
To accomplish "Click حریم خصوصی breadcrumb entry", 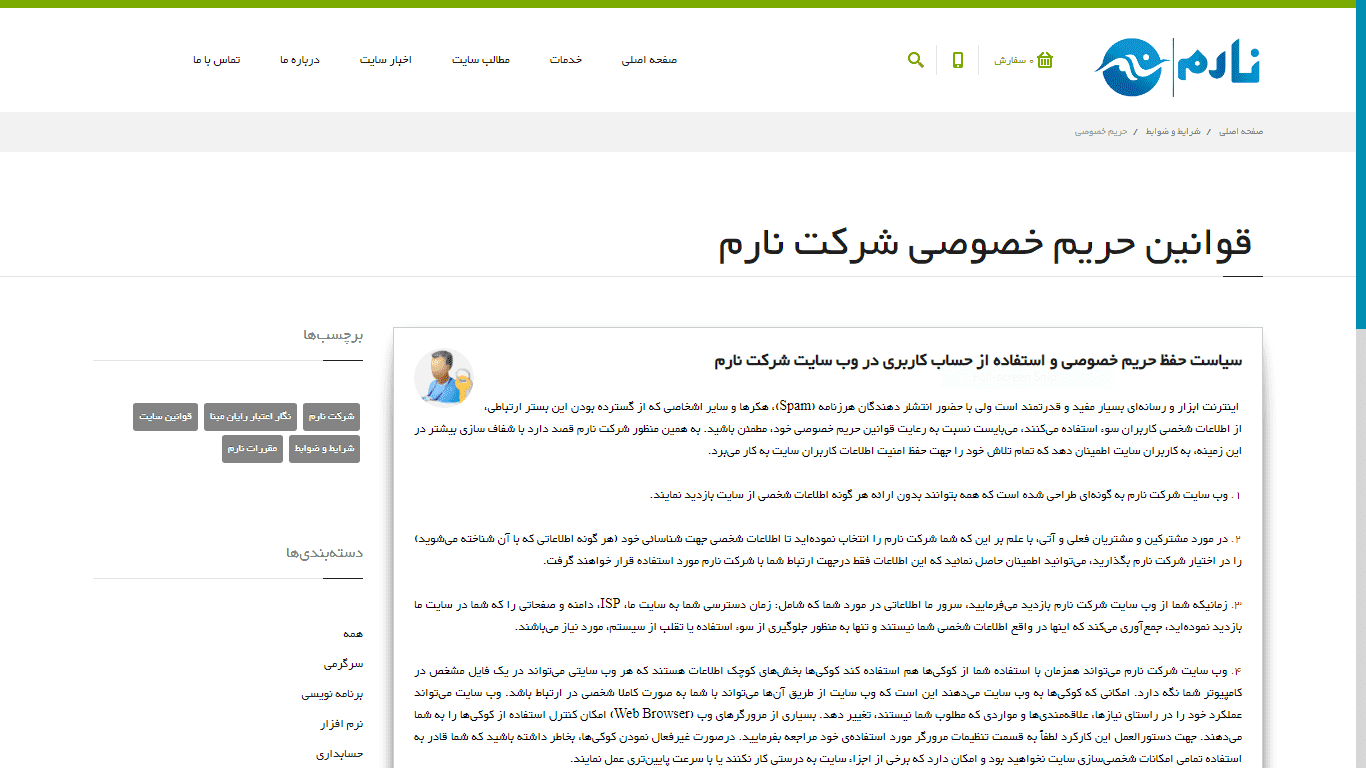I will [1101, 131].
